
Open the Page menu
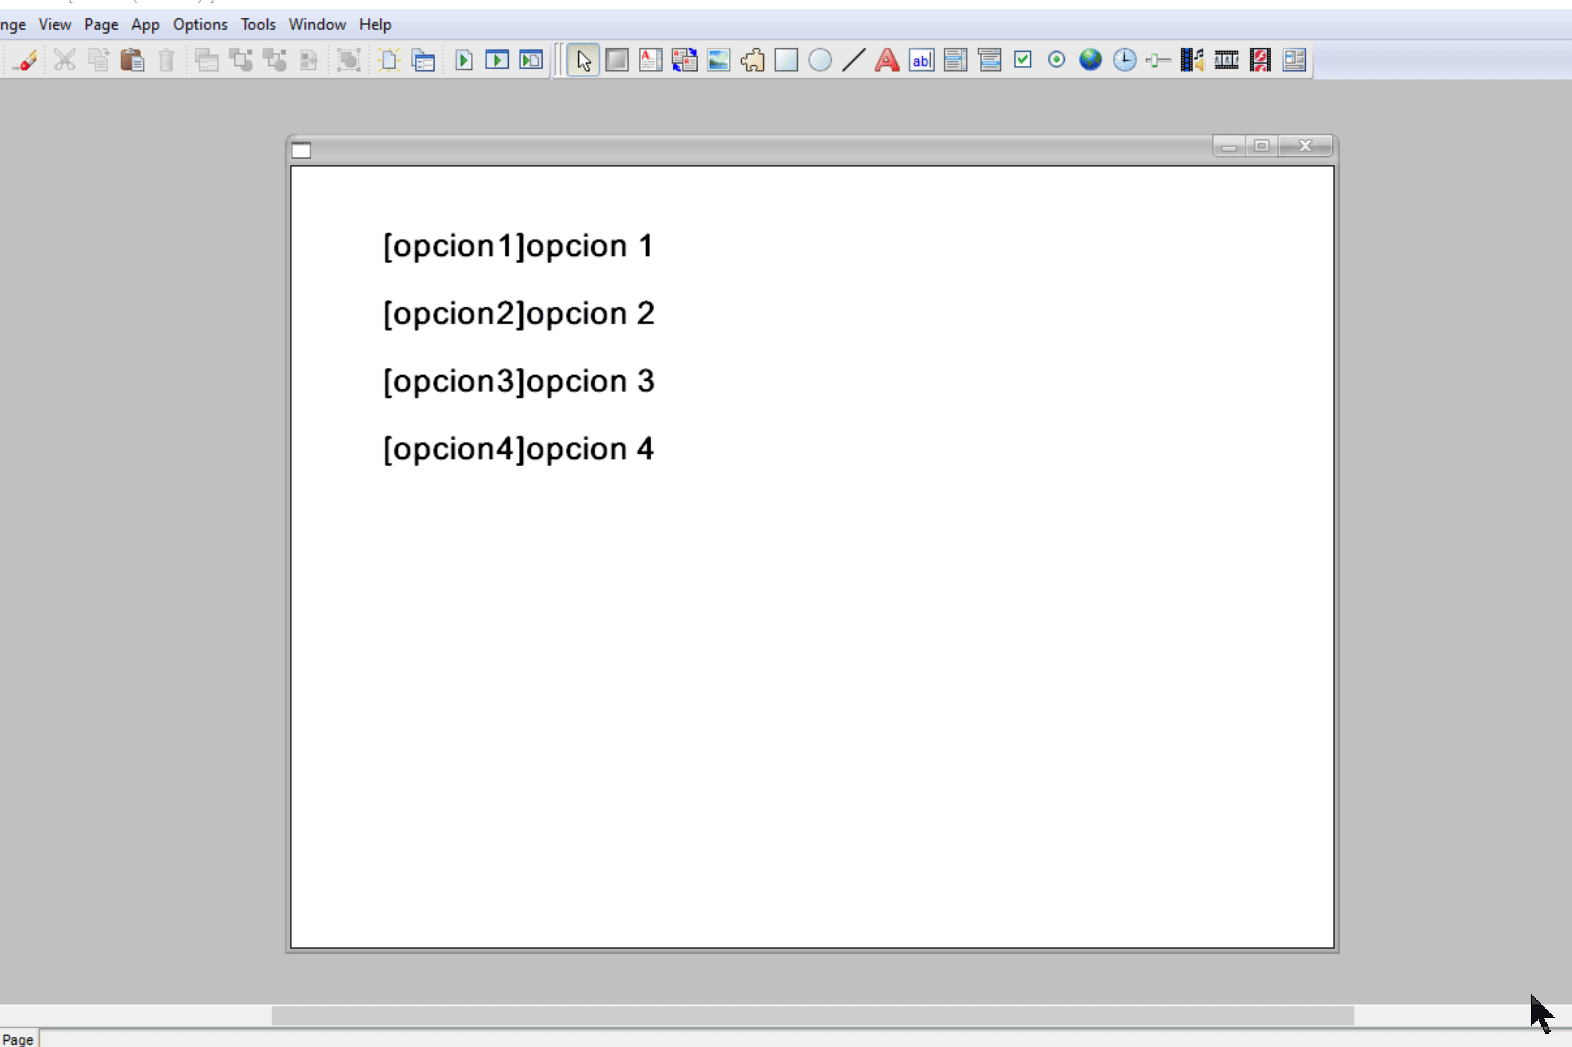101,24
